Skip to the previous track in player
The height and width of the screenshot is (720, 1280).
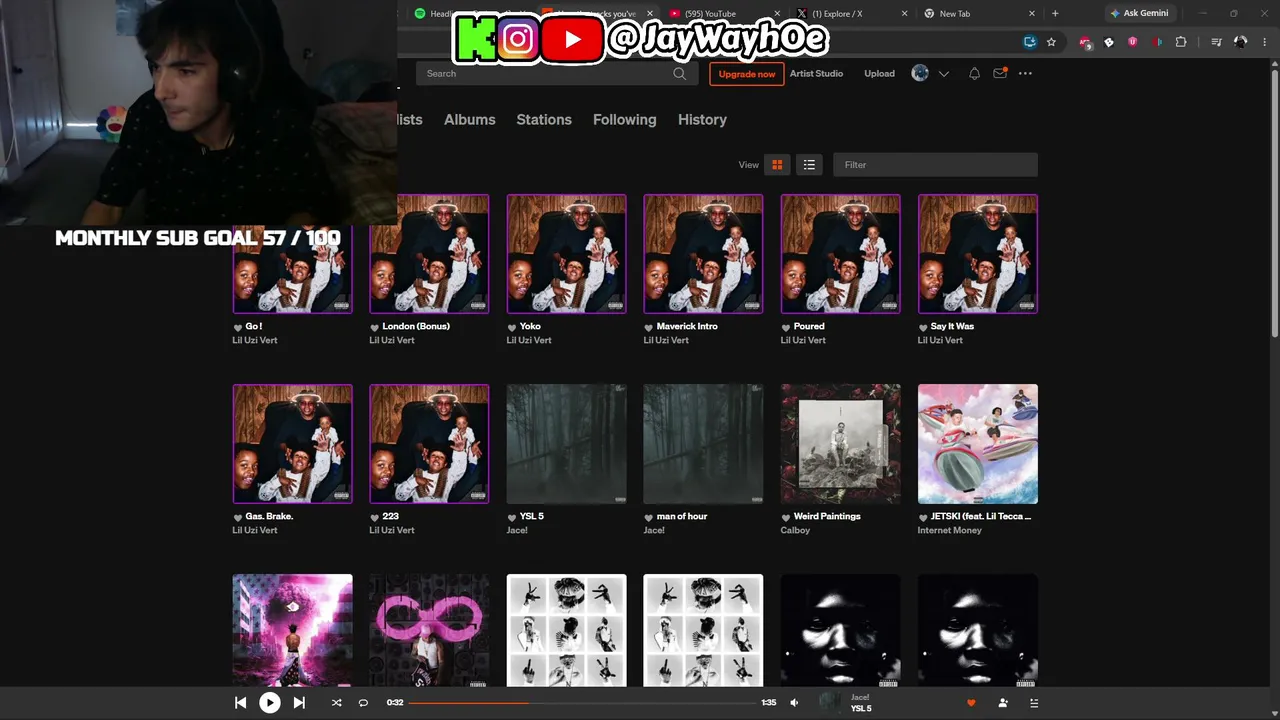[x=240, y=703]
